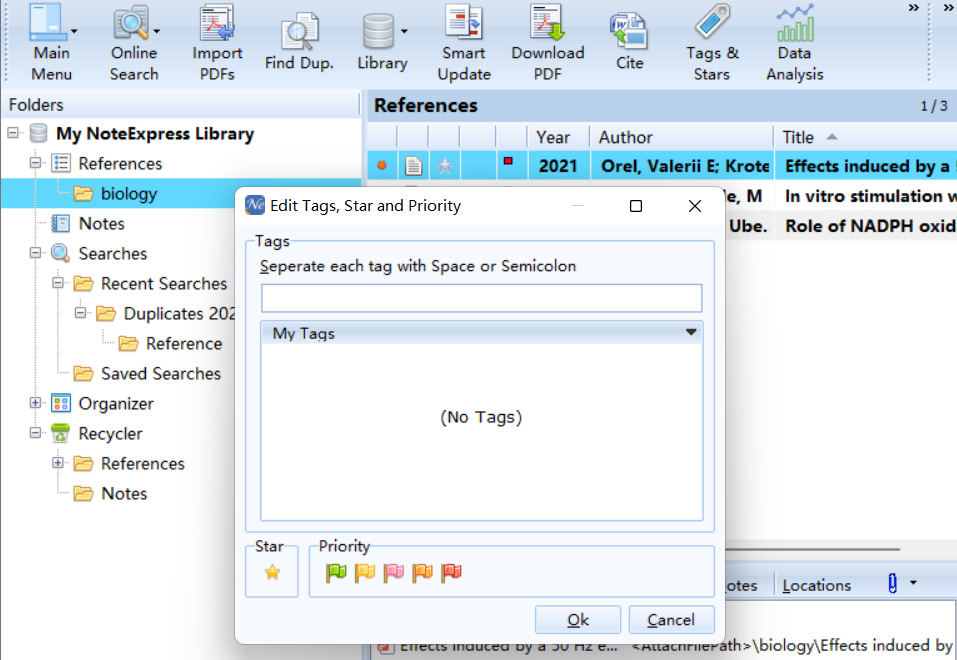Click the attachment path ending "\biology\Effects induced by"
The width and height of the screenshot is (957, 660).
pyautogui.click(x=792, y=646)
